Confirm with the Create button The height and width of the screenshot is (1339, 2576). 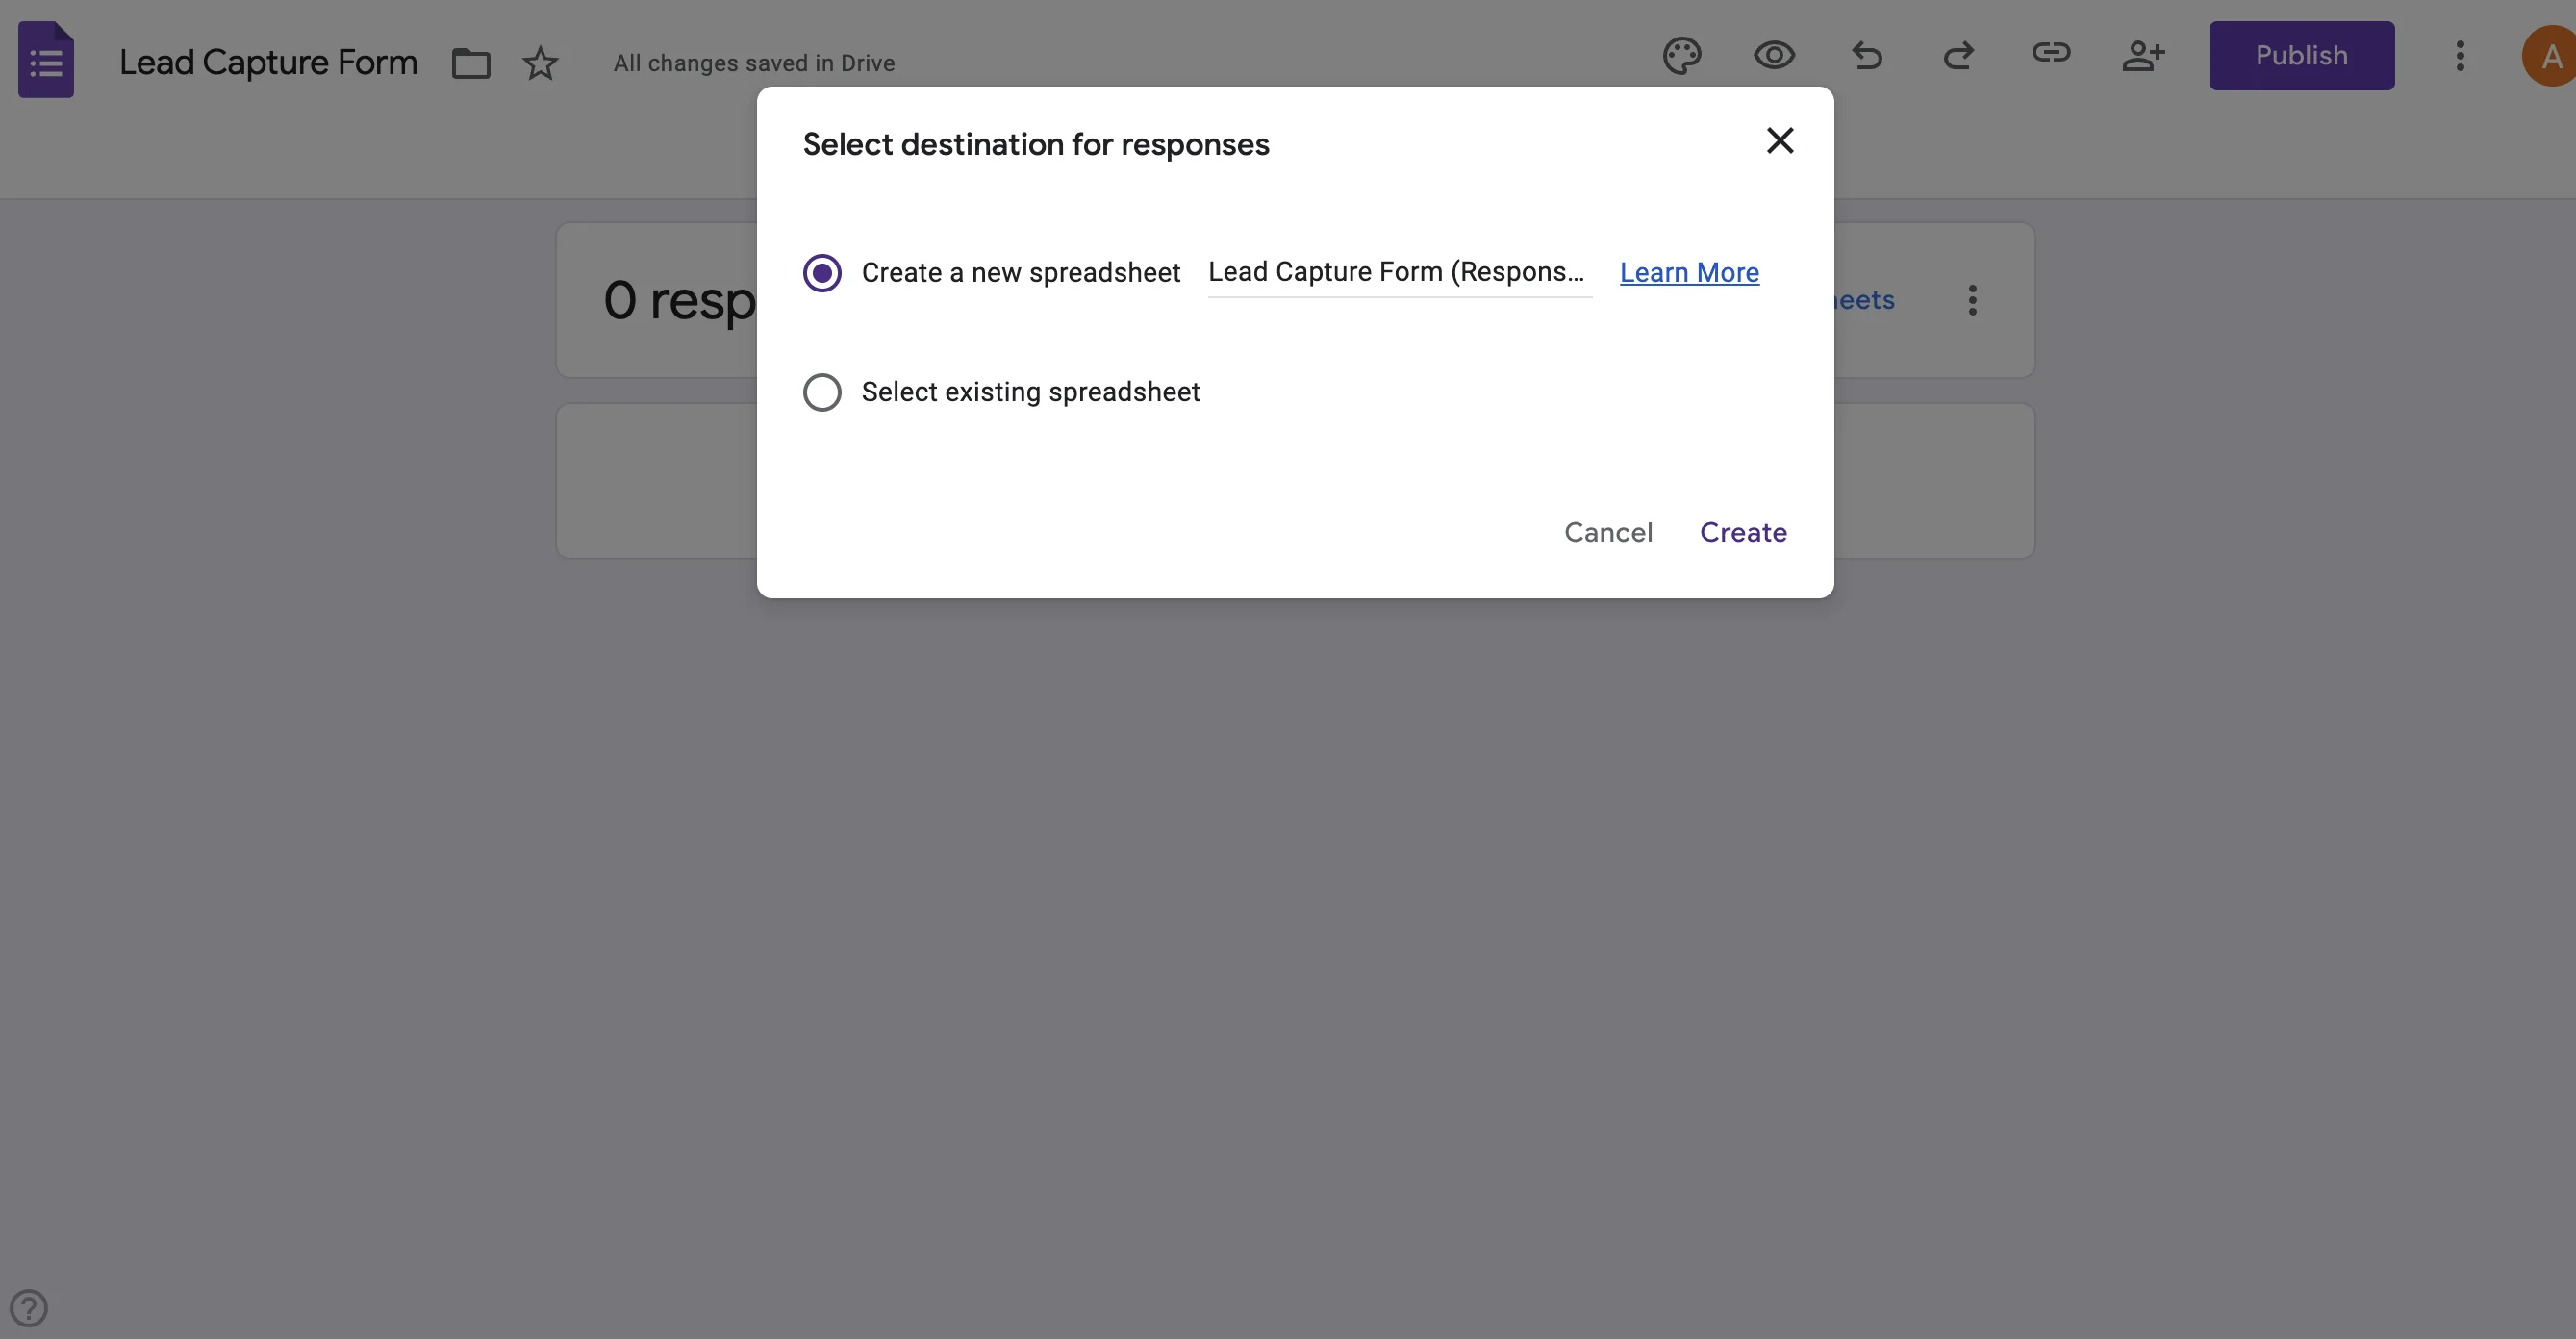click(1742, 532)
